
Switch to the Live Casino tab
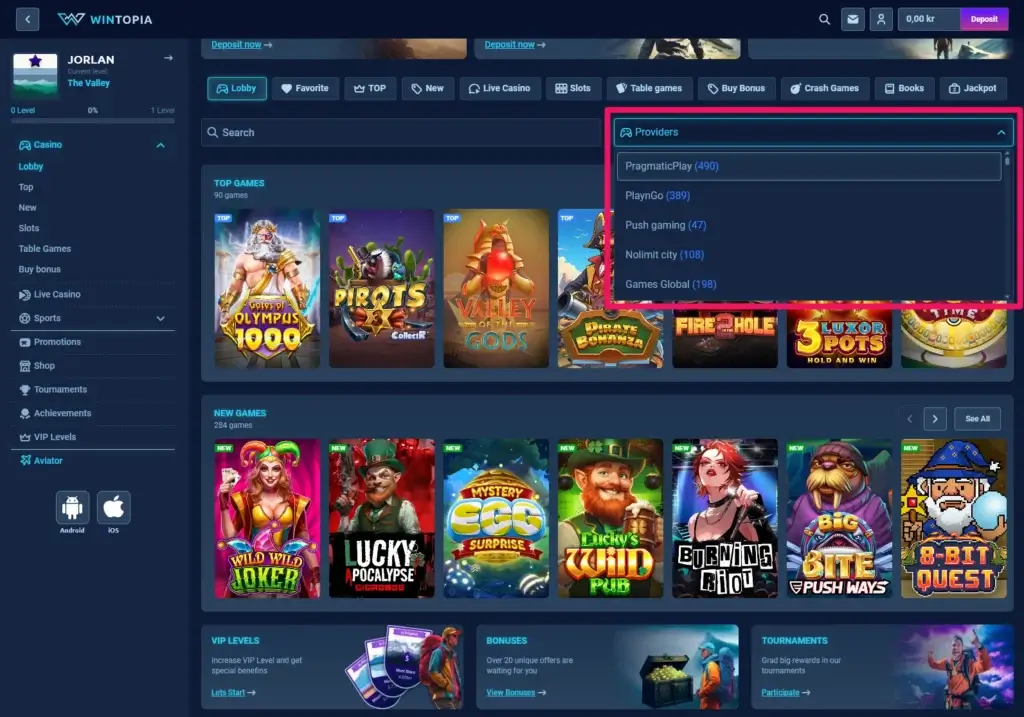click(500, 88)
